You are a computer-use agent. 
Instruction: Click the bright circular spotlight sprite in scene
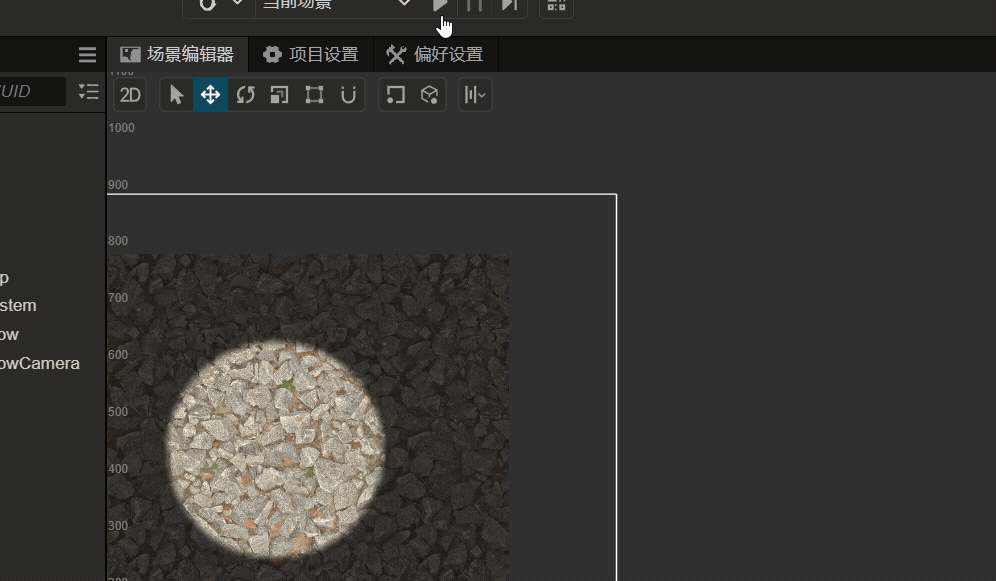tap(275, 448)
